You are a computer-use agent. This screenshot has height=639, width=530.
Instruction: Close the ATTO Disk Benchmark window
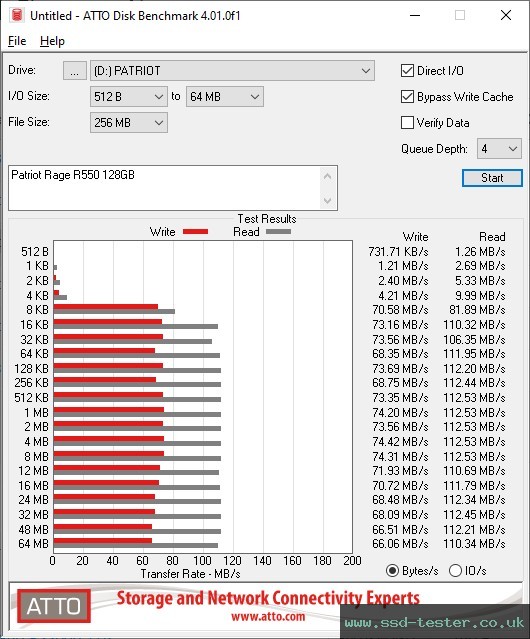tap(506, 15)
